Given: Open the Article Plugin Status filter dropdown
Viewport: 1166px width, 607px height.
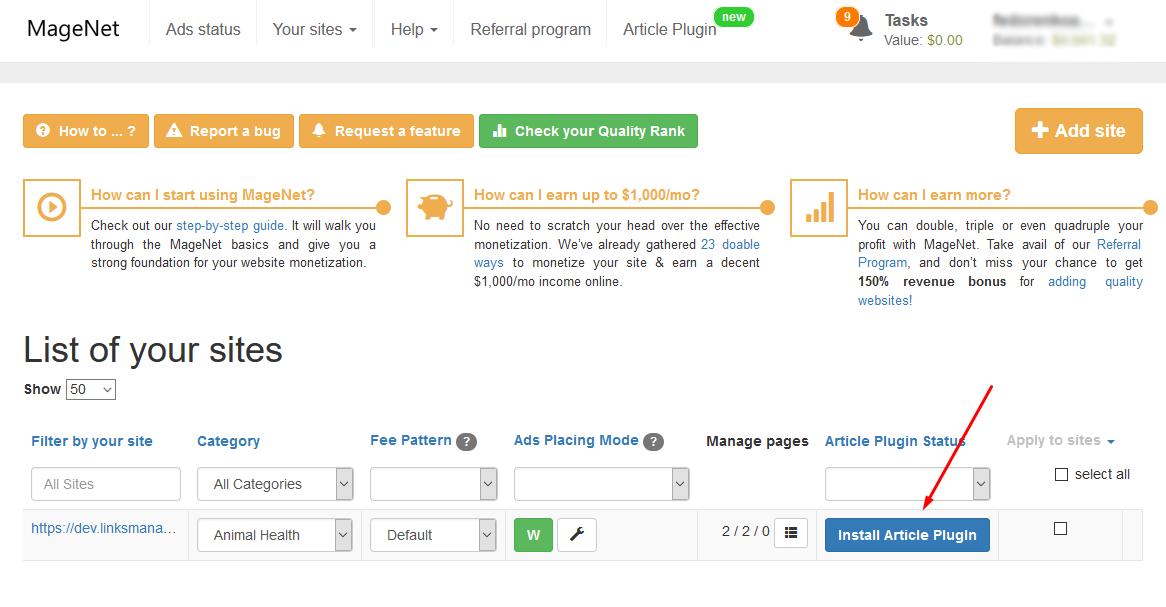Looking at the screenshot, I should (x=907, y=484).
